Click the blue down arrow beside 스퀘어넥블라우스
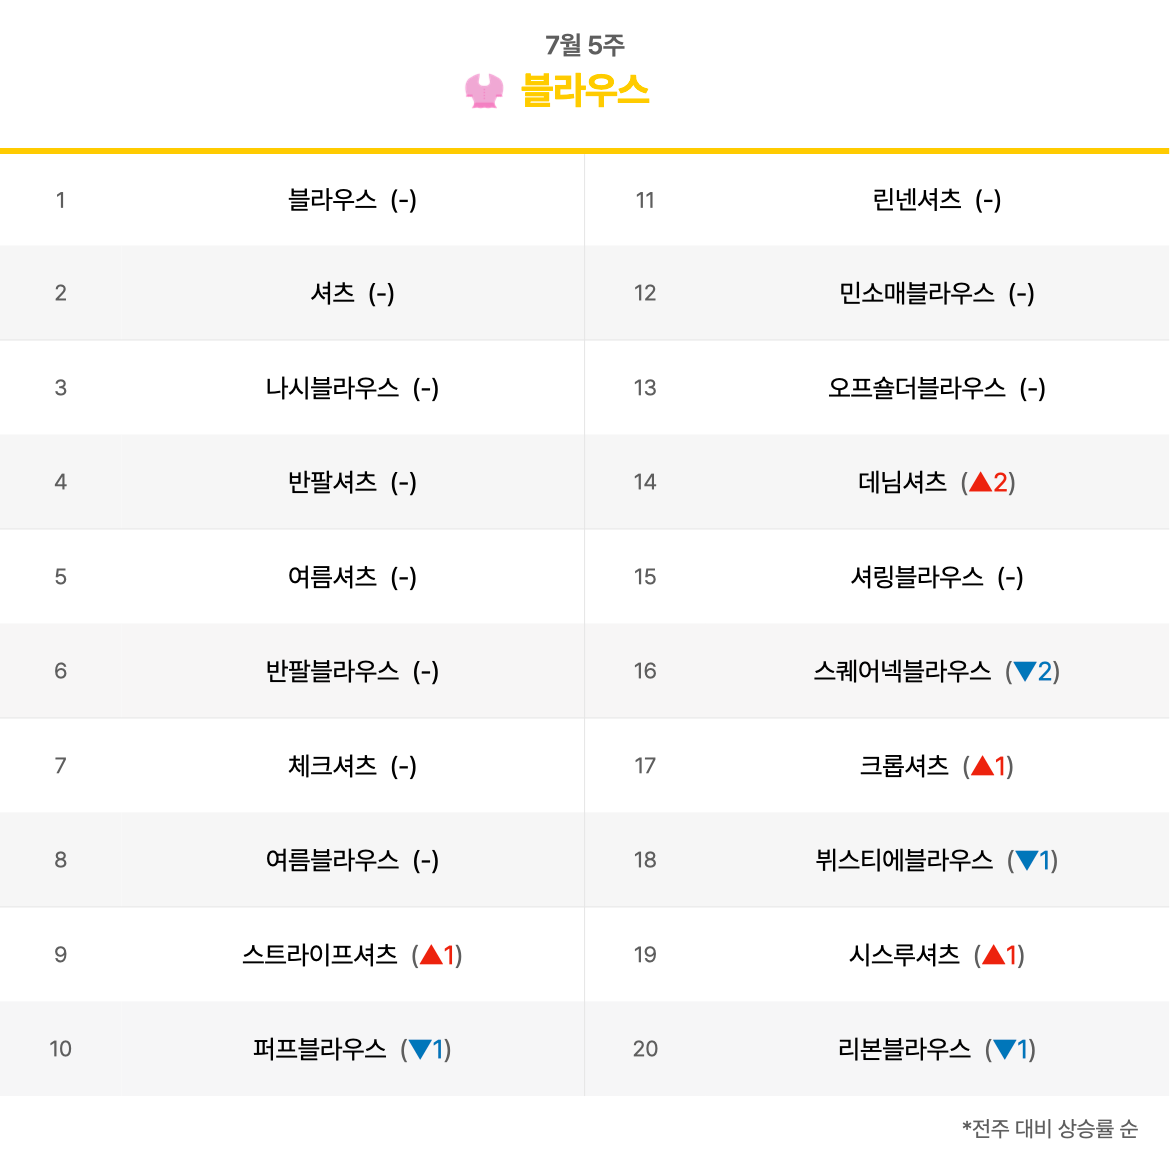Image resolution: width=1170 pixels, height=1170 pixels. [1024, 672]
